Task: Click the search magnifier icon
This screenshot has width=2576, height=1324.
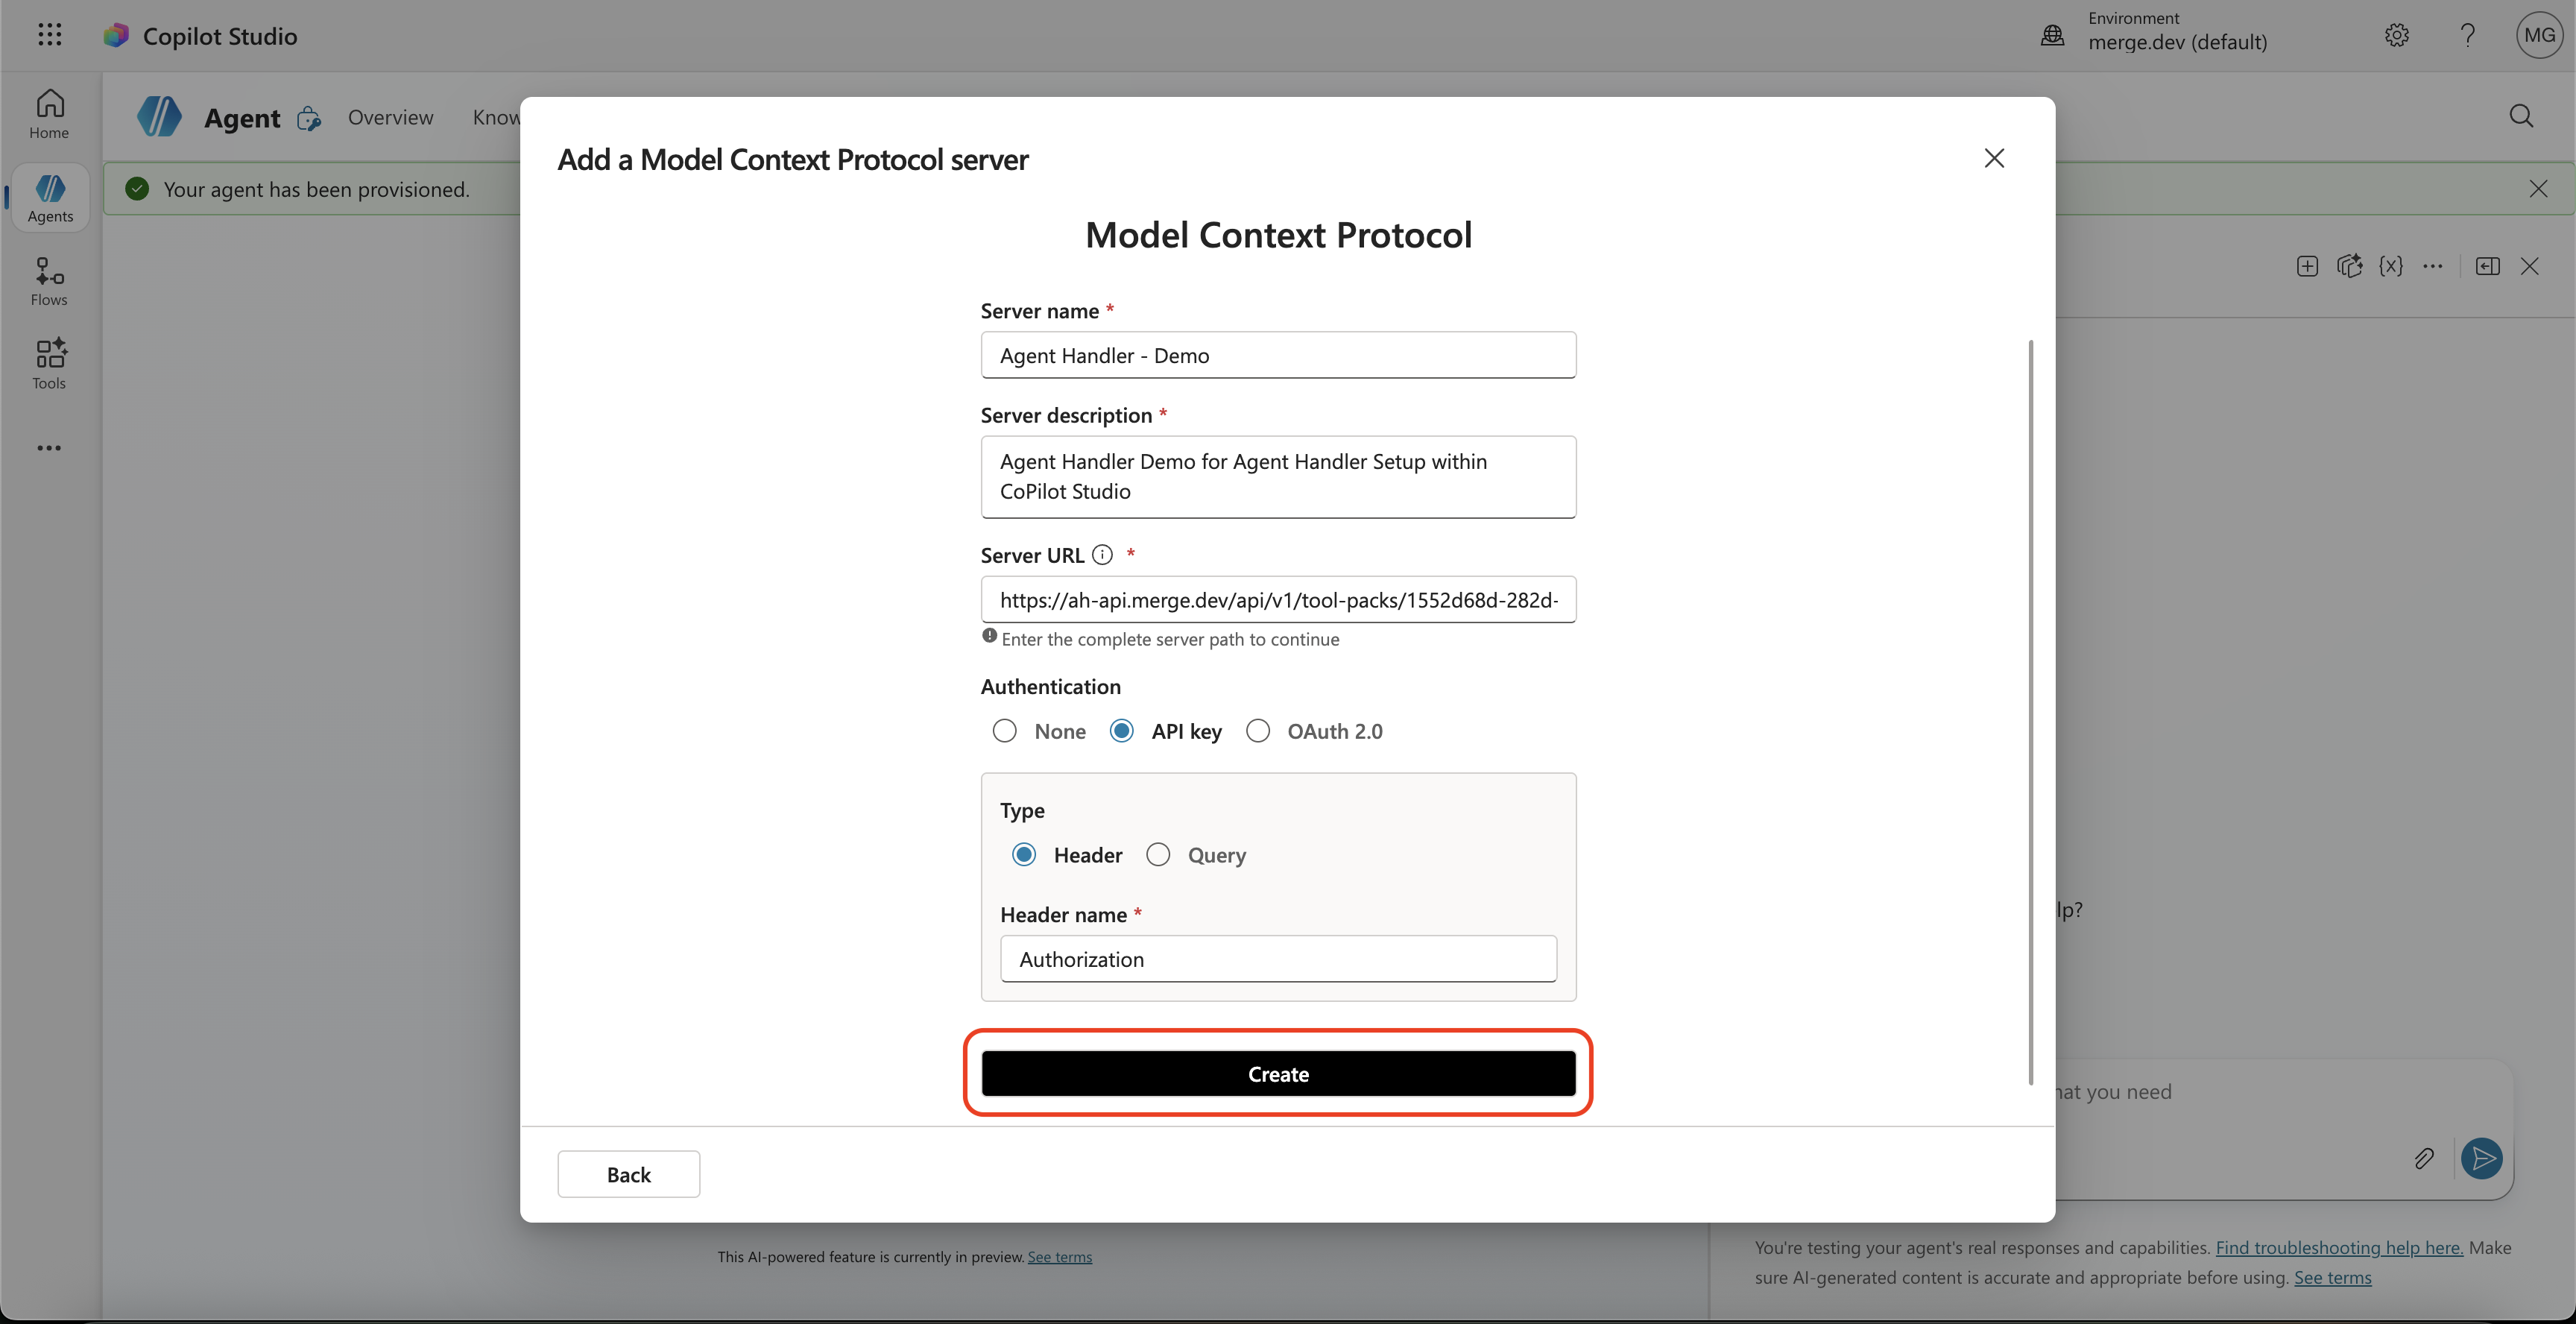Action: pos(2521,116)
